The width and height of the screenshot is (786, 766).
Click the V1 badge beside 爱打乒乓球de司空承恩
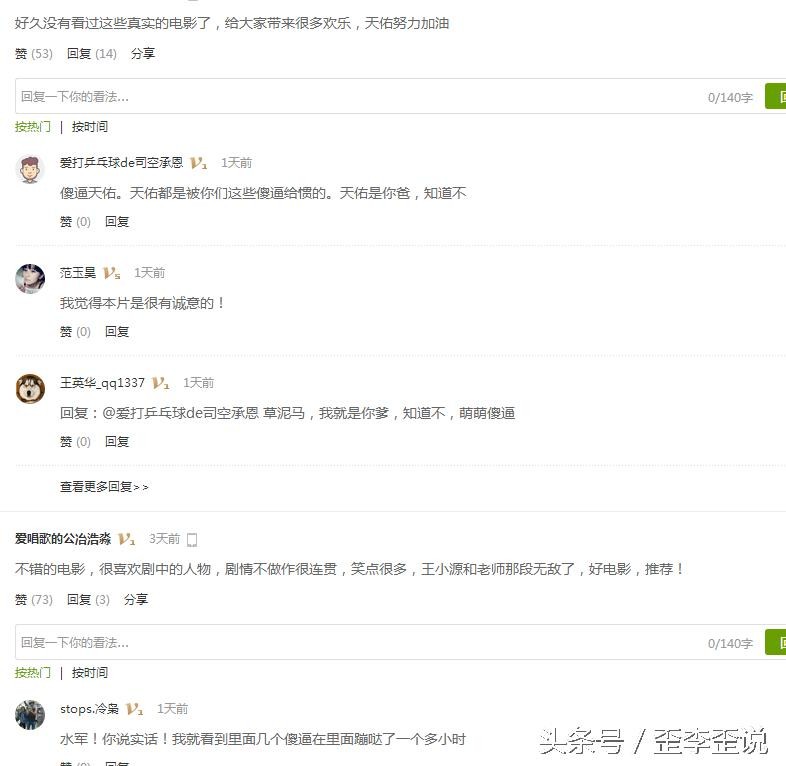tap(199, 163)
